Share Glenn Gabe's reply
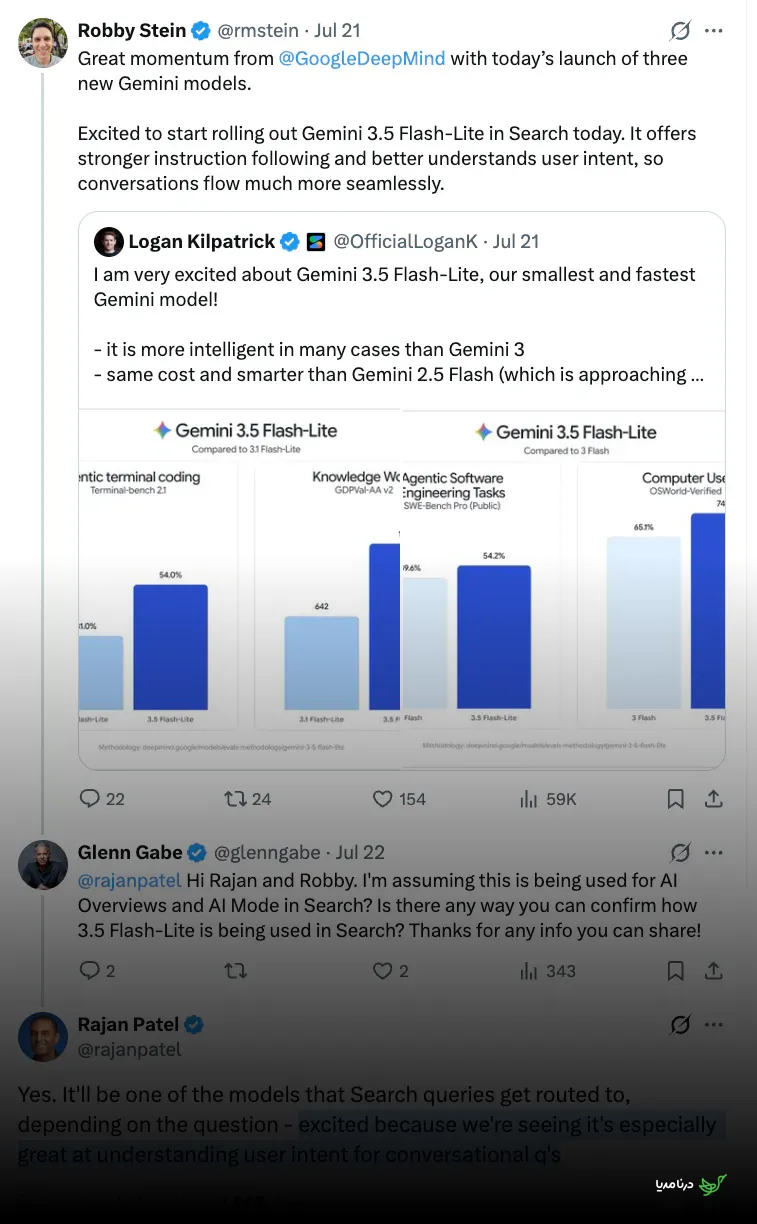Image resolution: width=757 pixels, height=1224 pixels. pyautogui.click(x=714, y=971)
